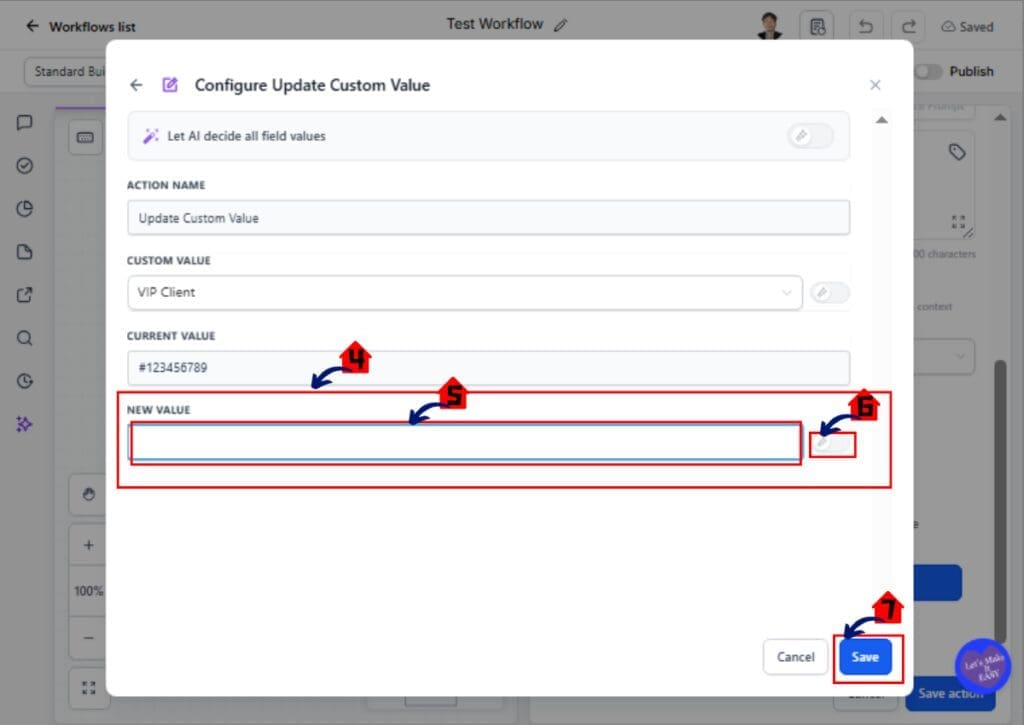Go back to Workflows list
This screenshot has width=1024, height=725.
[x=80, y=27]
